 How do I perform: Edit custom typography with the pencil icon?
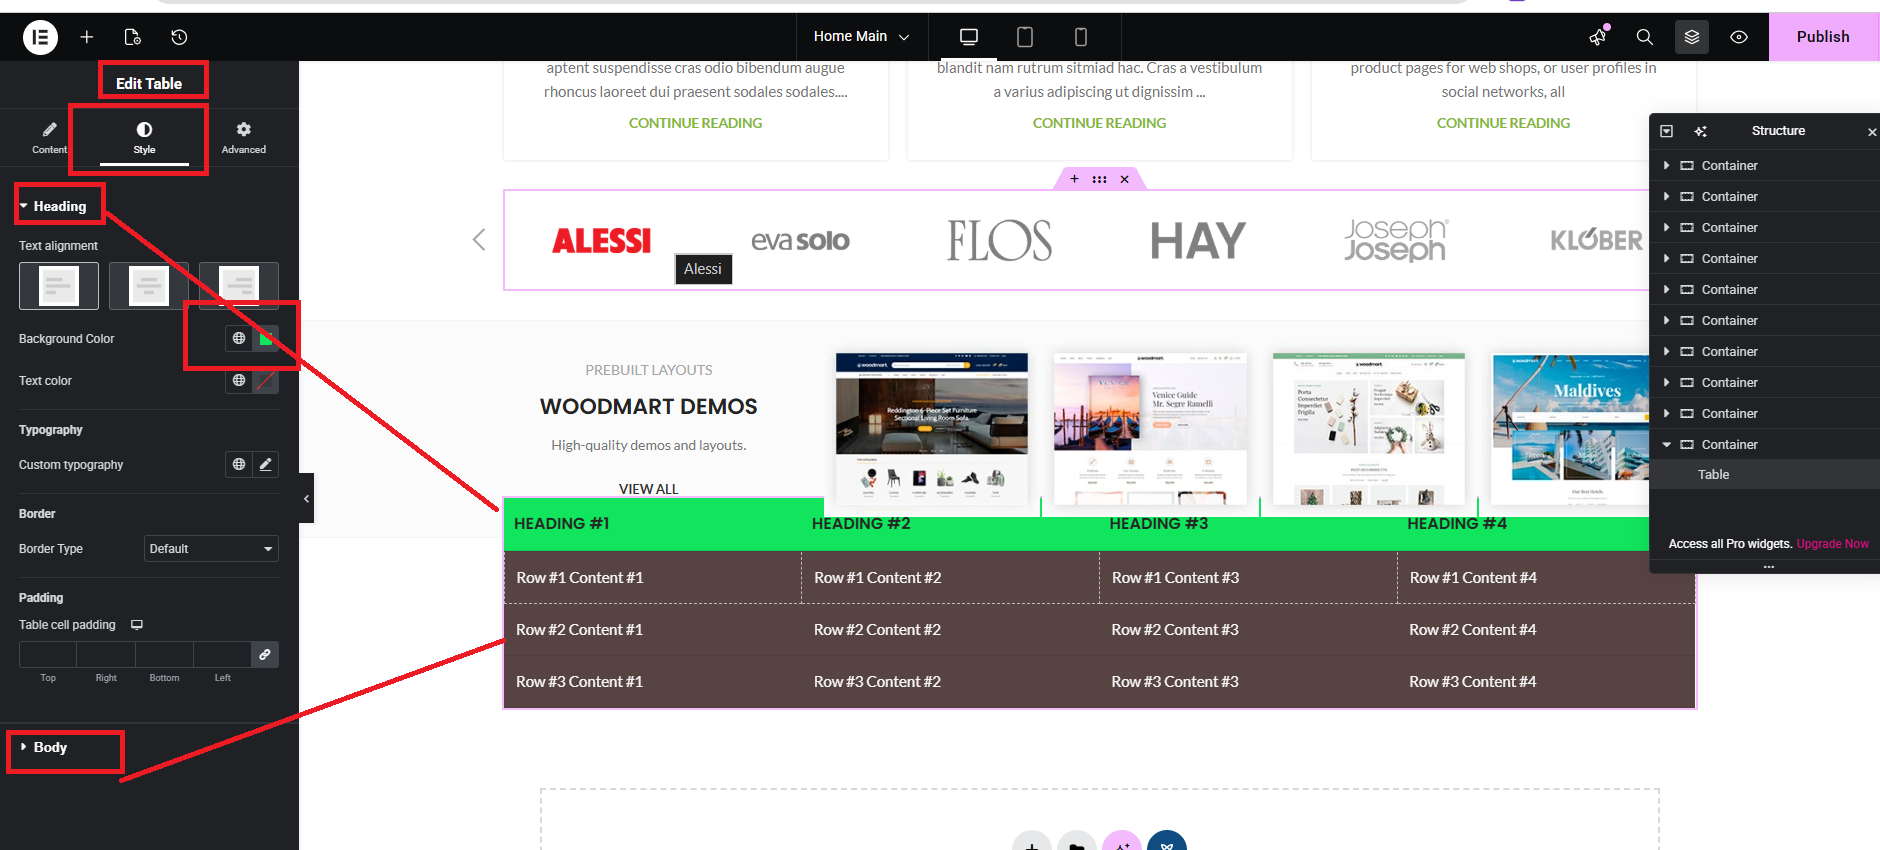tap(265, 464)
